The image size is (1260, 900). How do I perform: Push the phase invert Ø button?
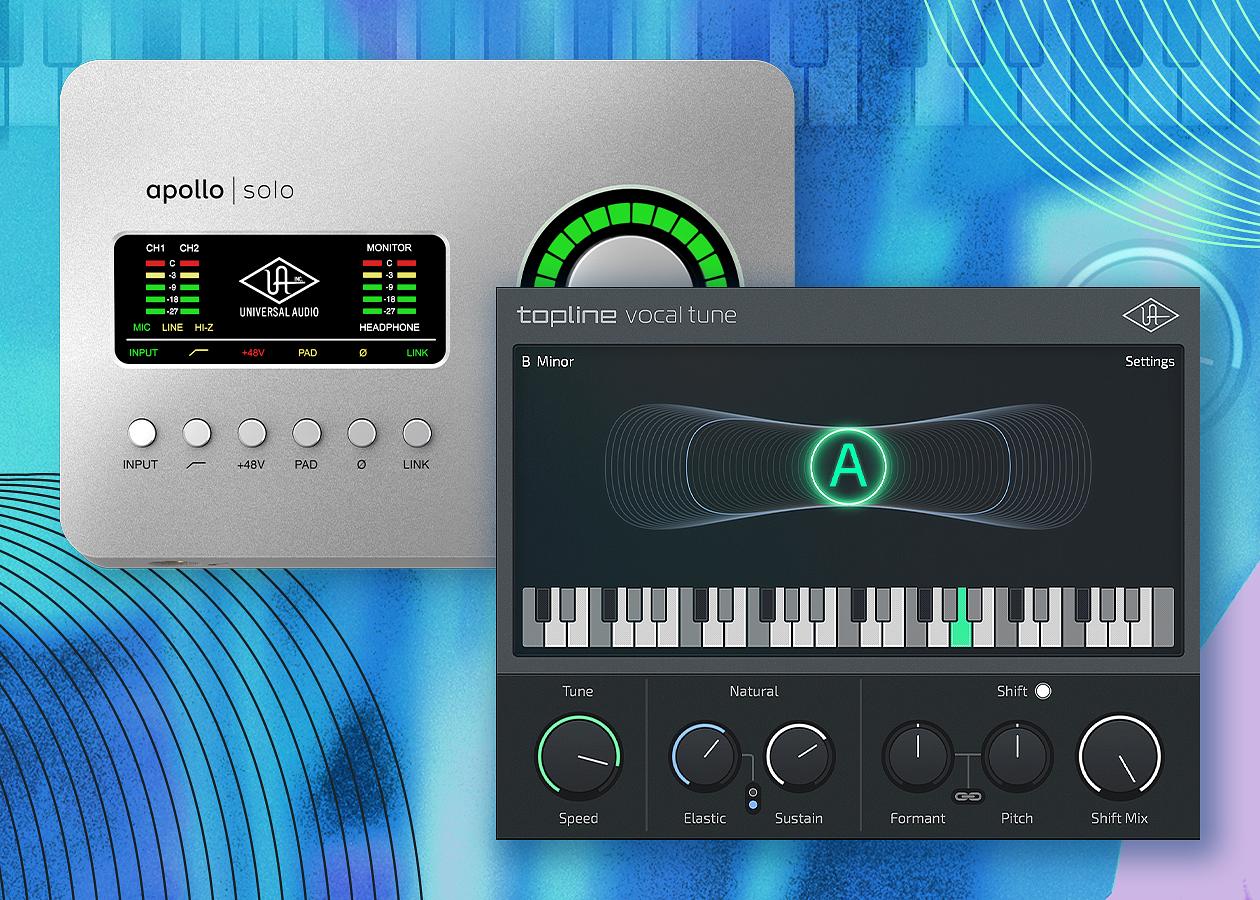point(362,433)
